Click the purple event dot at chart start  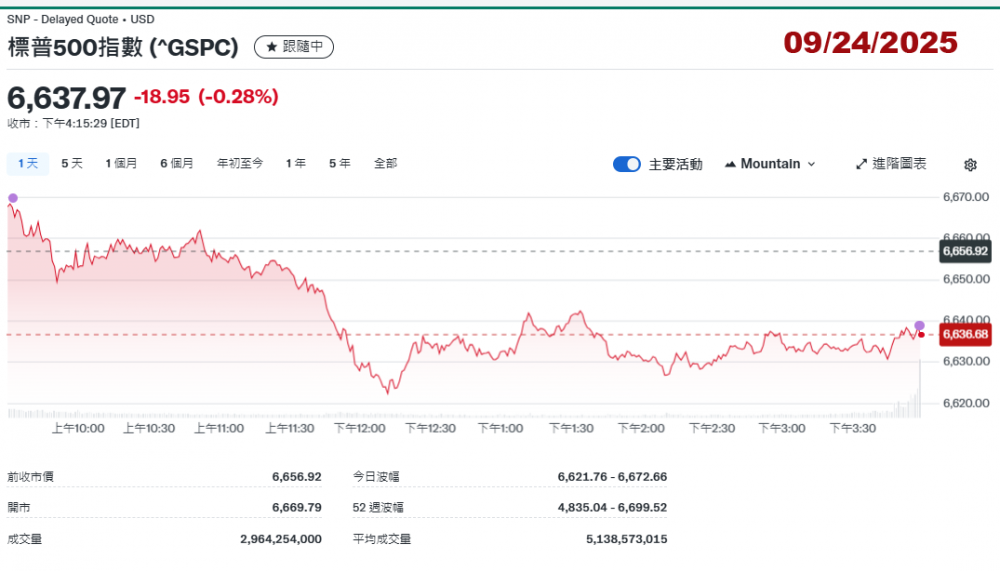[x=12, y=198]
